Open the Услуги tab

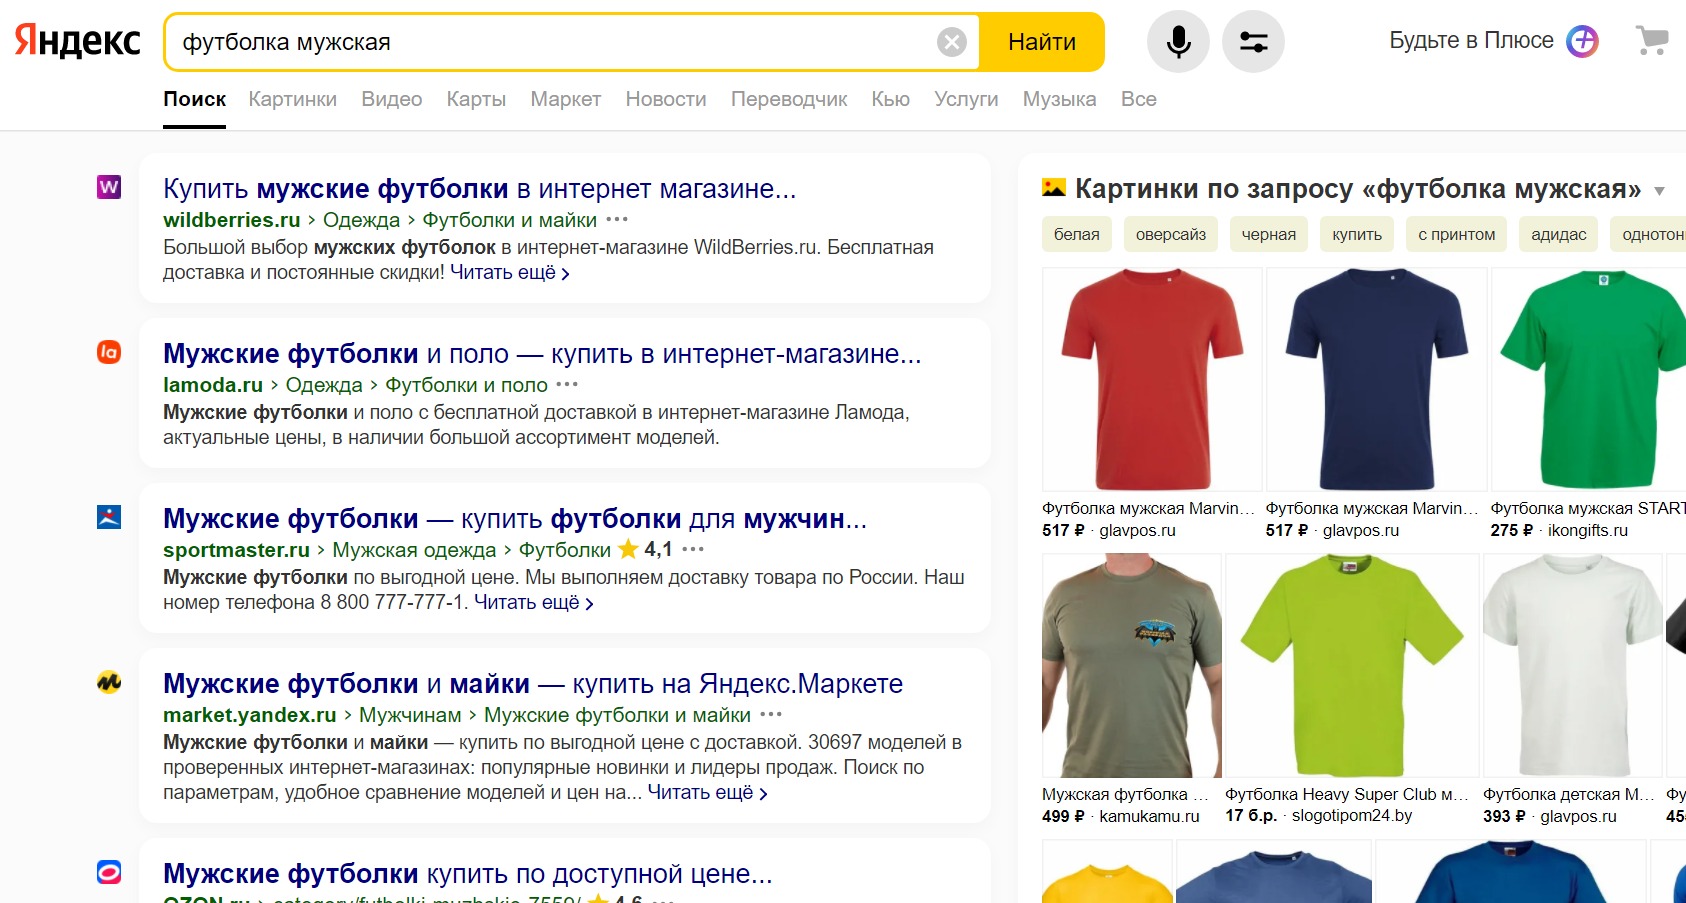click(966, 99)
